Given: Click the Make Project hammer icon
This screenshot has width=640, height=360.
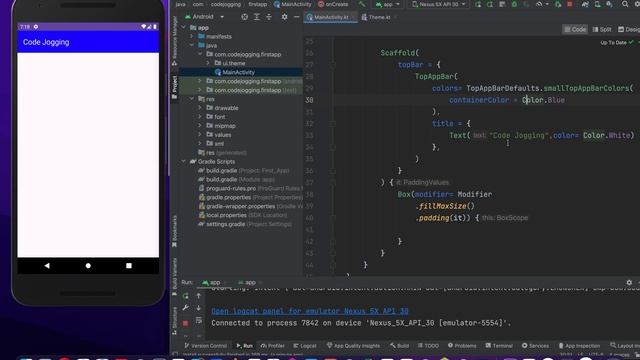Looking at the screenshot, I should tap(362, 4).
